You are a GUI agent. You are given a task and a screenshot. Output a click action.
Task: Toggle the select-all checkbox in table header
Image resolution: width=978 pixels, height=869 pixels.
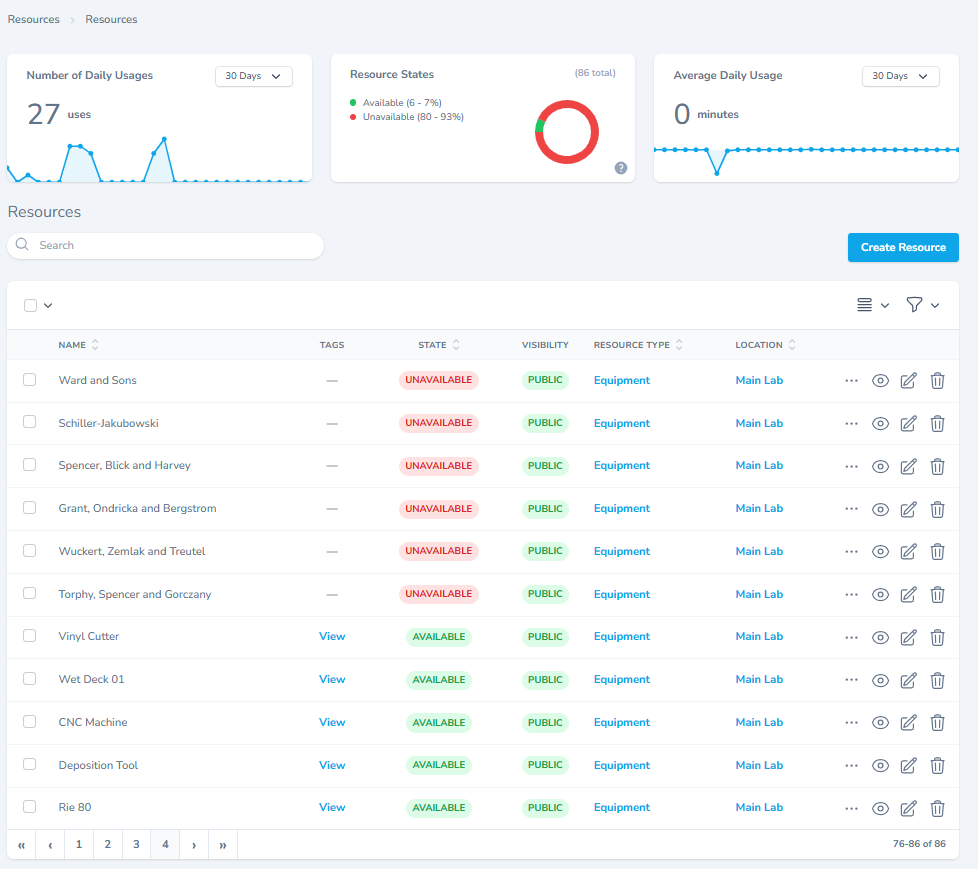(x=30, y=305)
